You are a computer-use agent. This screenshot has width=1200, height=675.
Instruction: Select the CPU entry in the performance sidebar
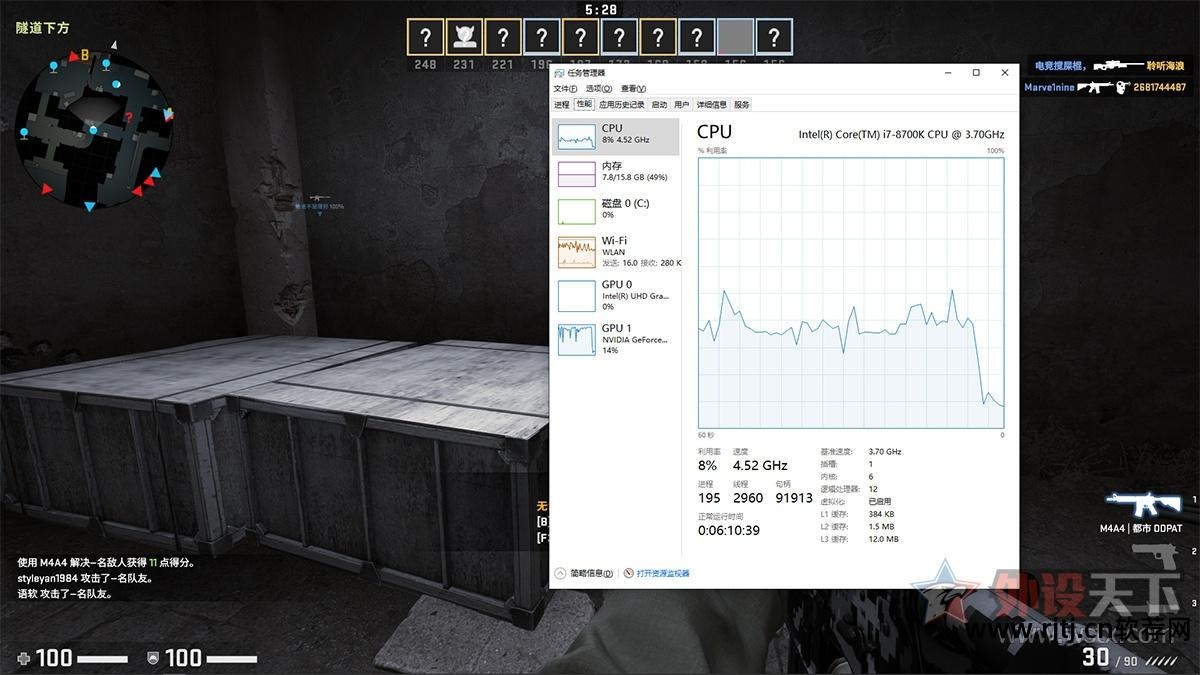616,136
